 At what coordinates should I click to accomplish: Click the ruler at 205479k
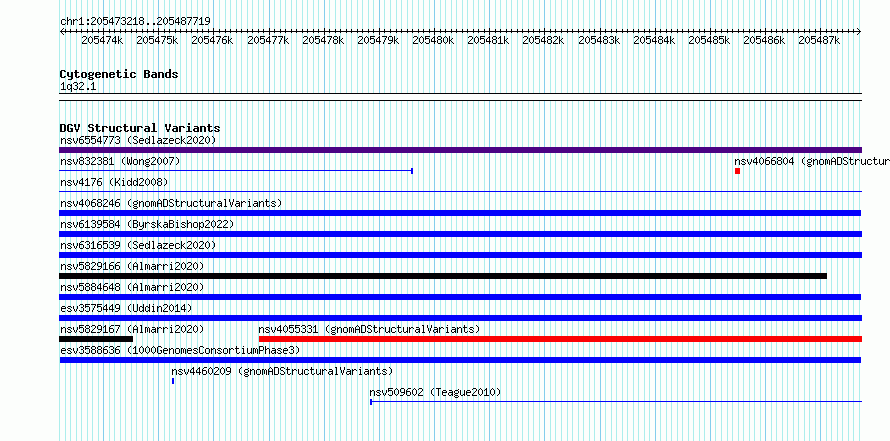(x=378, y=40)
